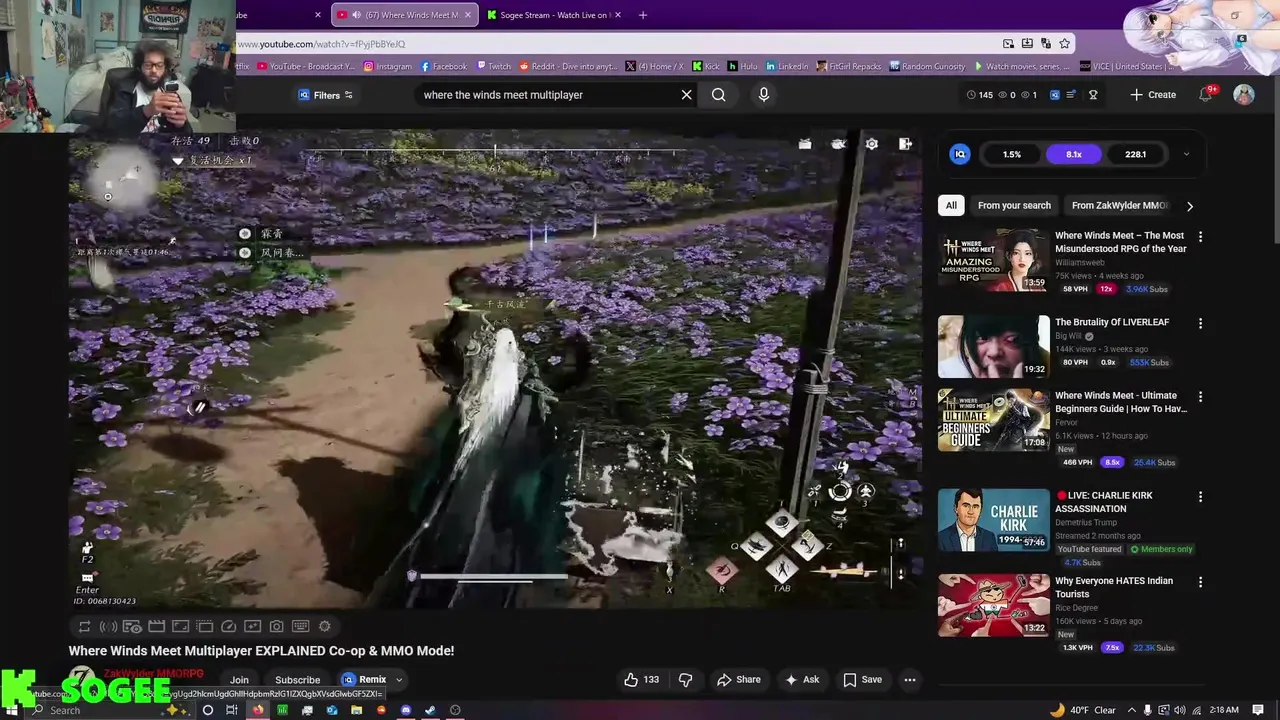Open options menu for LIVERLEAF video
The width and height of the screenshot is (1280, 720).
point(1200,323)
